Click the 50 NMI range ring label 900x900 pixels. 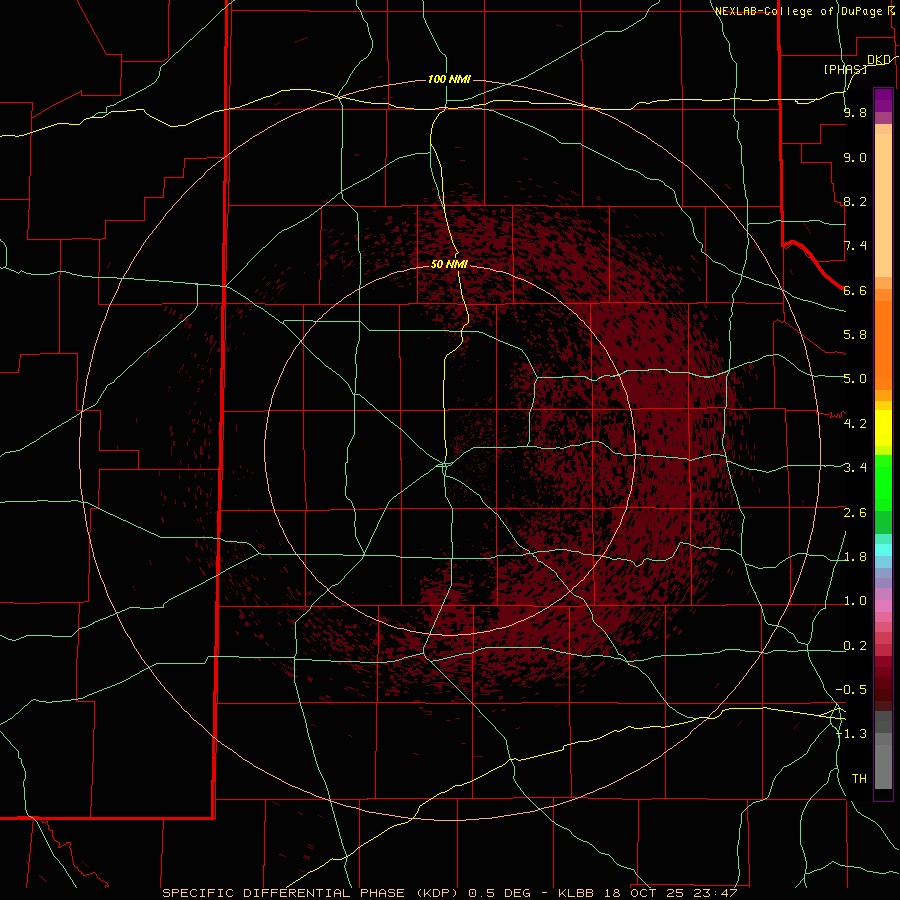(x=449, y=264)
